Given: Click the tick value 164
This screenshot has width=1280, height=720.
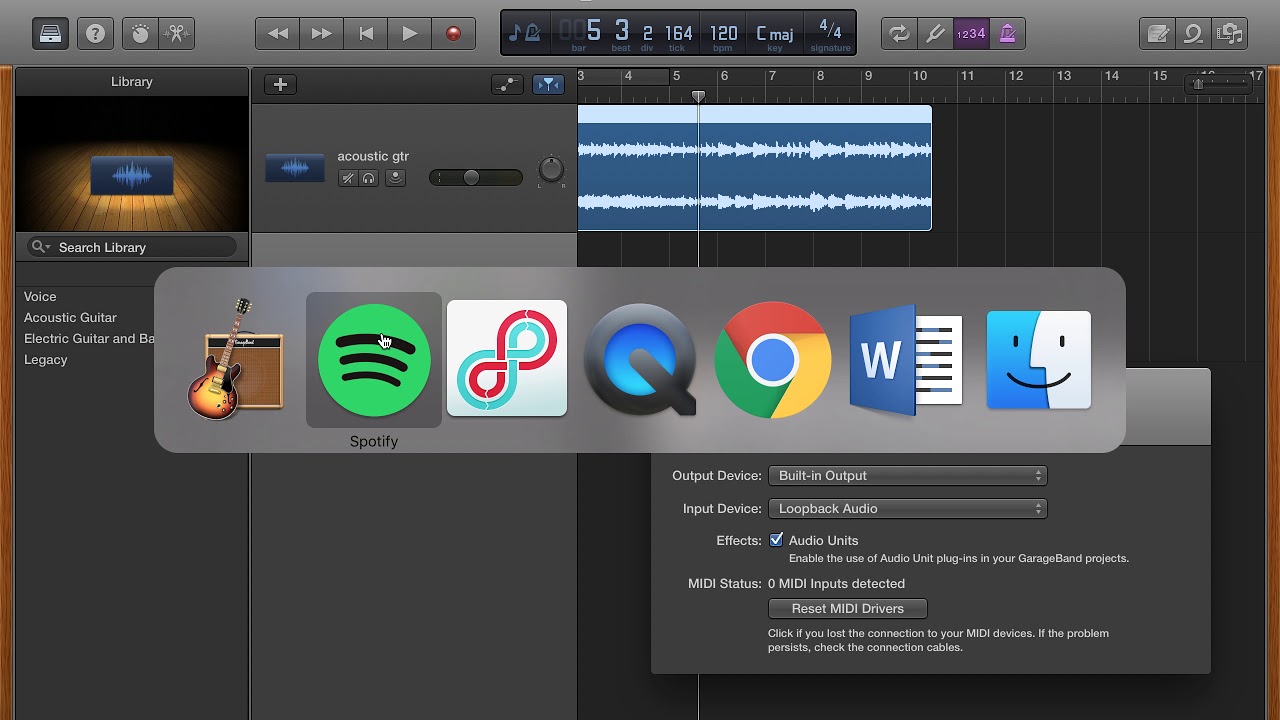Looking at the screenshot, I should [678, 34].
